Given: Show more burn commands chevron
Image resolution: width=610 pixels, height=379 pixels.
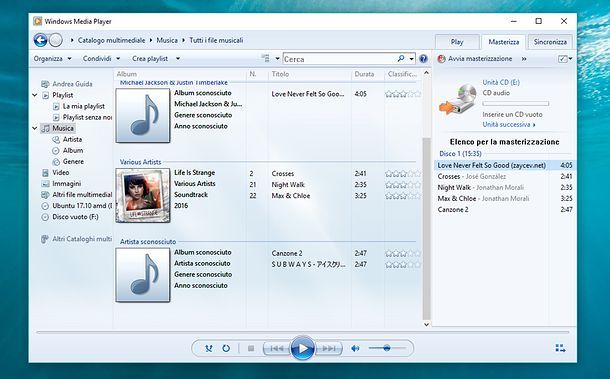Looking at the screenshot, I should click(x=524, y=59).
